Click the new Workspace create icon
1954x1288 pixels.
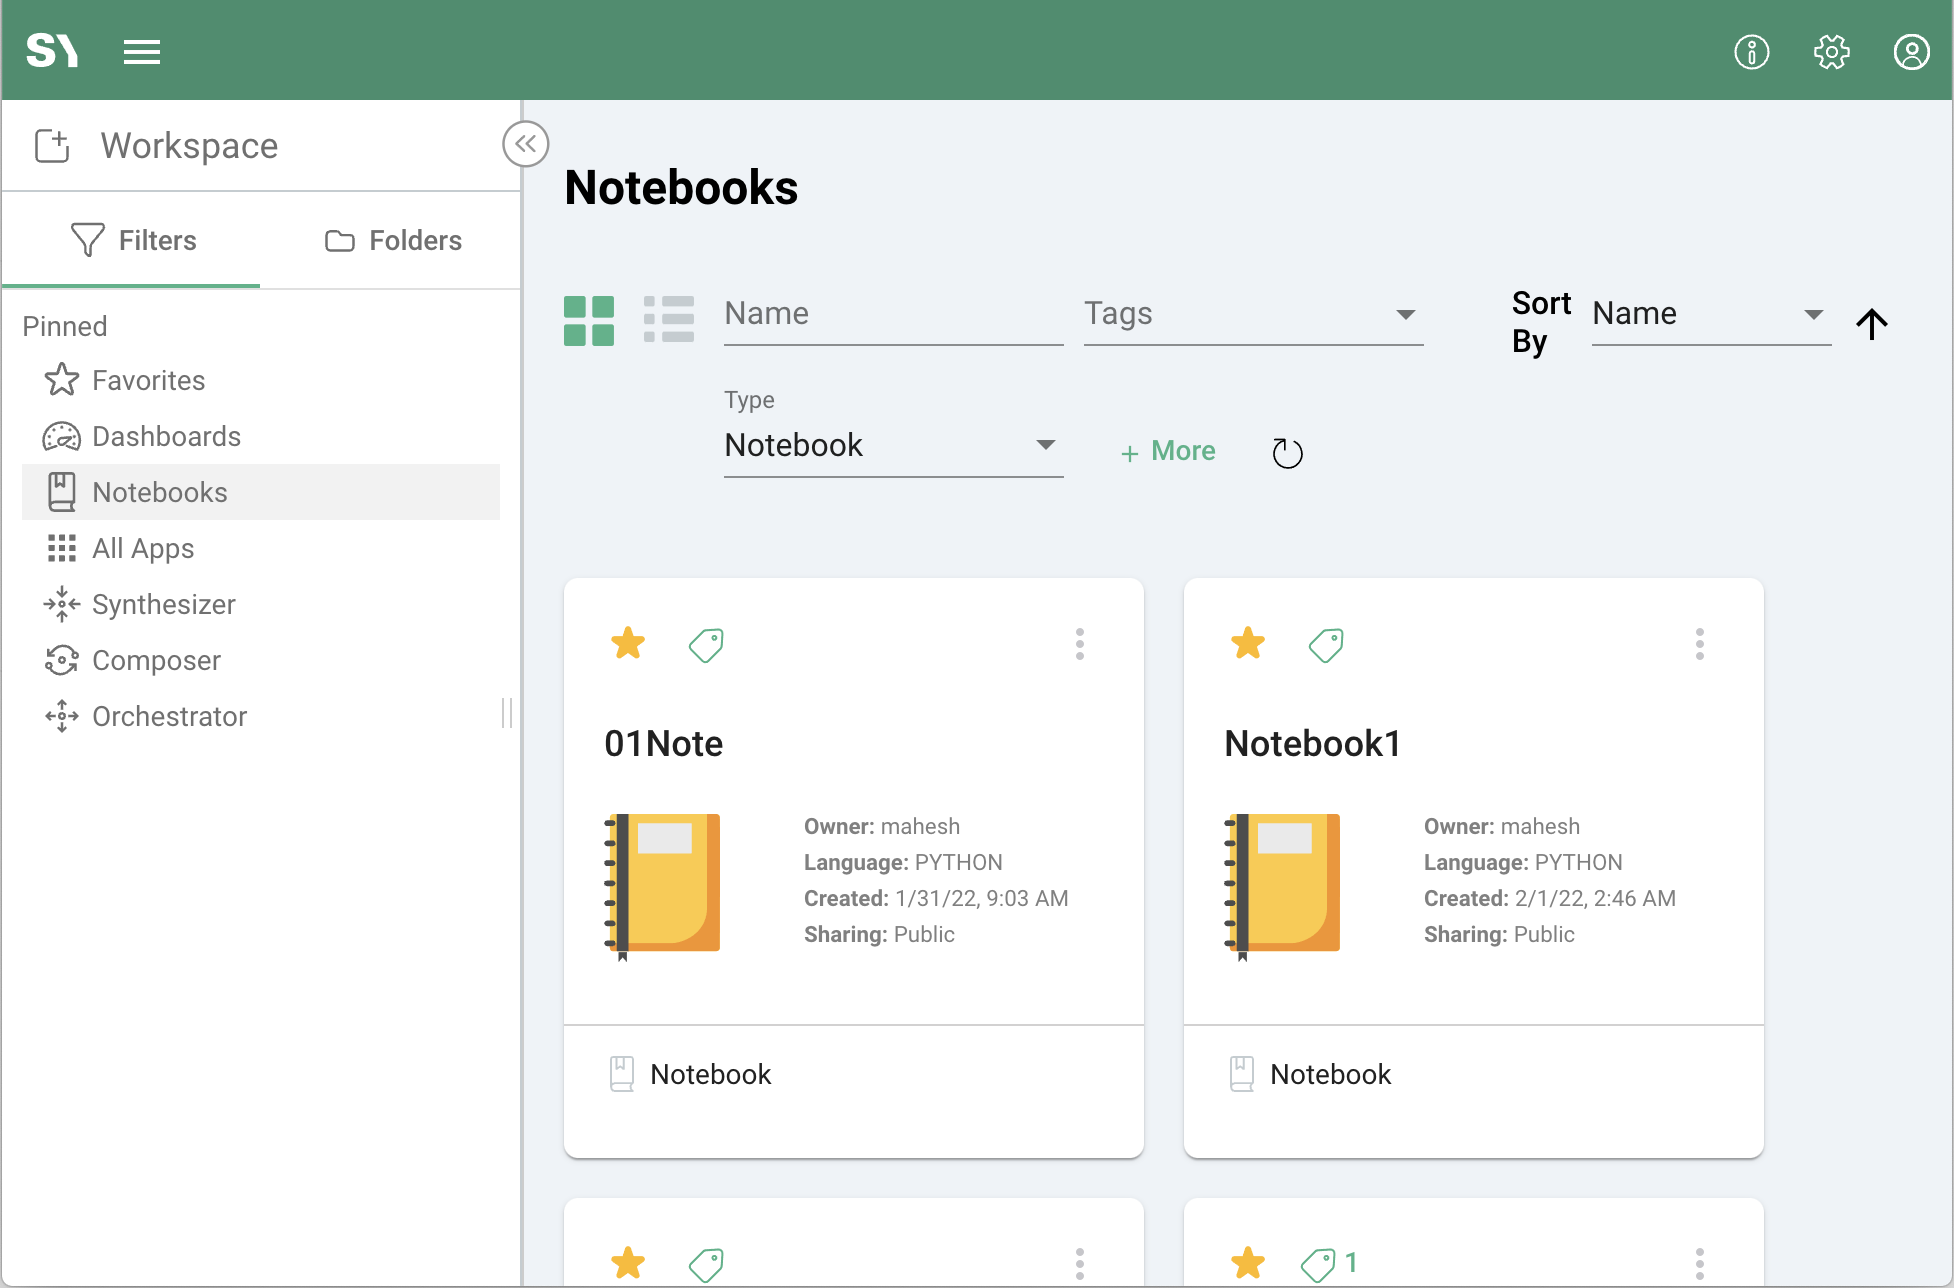[x=52, y=146]
